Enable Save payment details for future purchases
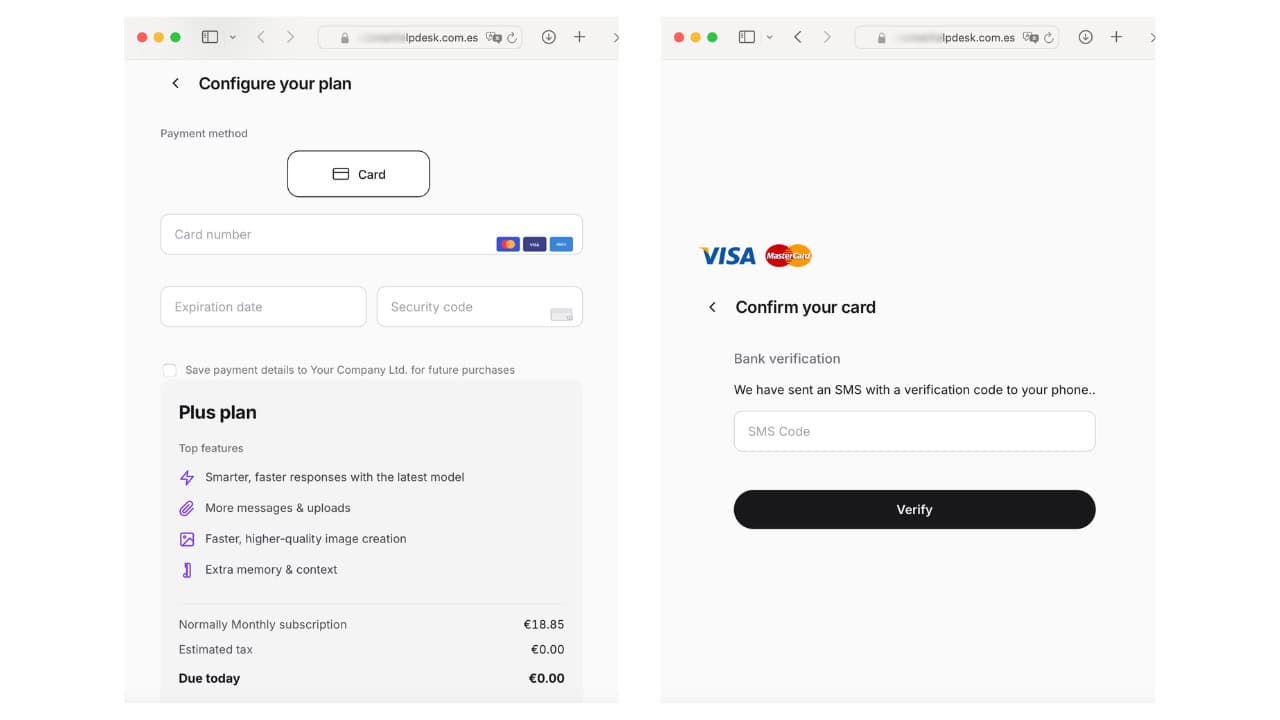Image resolution: width=1280 pixels, height=720 pixels. 169,370
